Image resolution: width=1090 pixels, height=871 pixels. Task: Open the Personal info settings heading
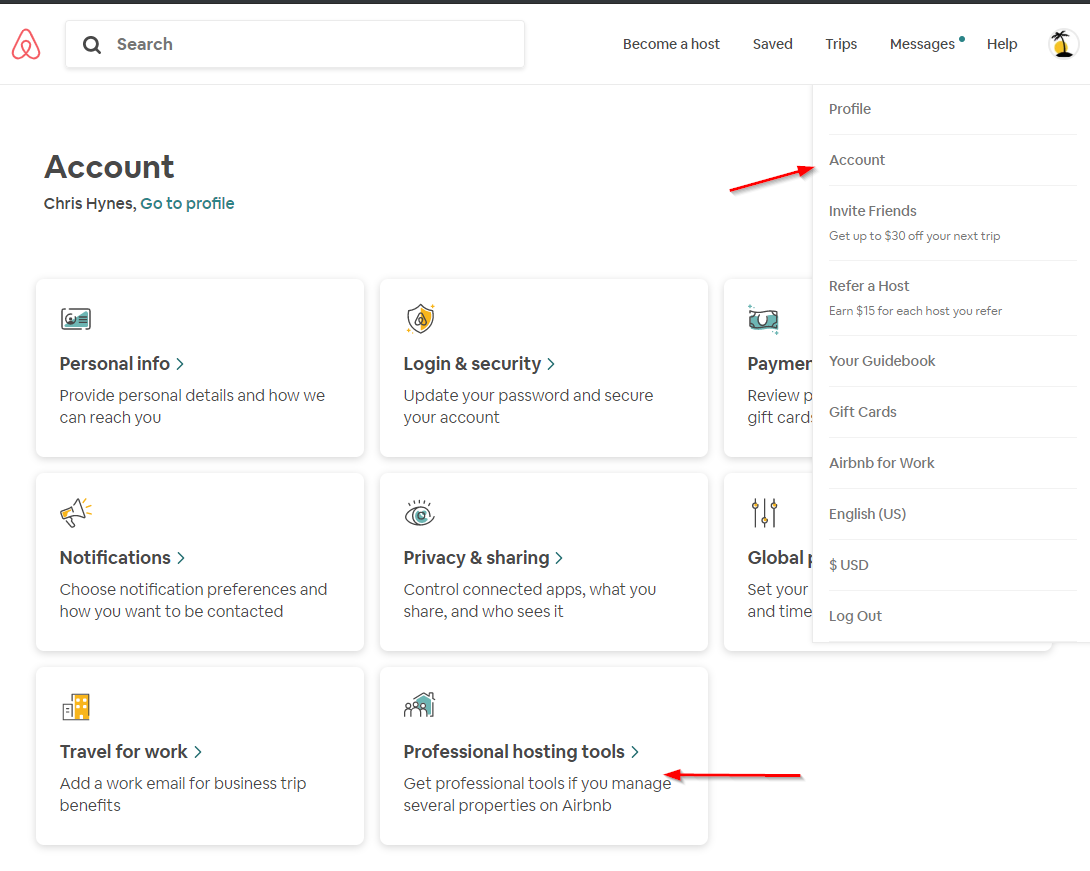tap(121, 364)
